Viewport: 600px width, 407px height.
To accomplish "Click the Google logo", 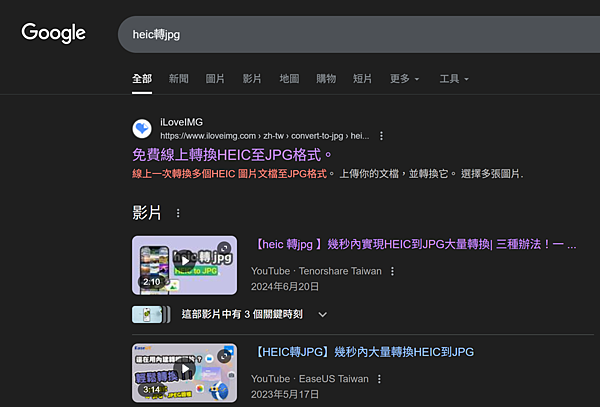I will (53, 33).
